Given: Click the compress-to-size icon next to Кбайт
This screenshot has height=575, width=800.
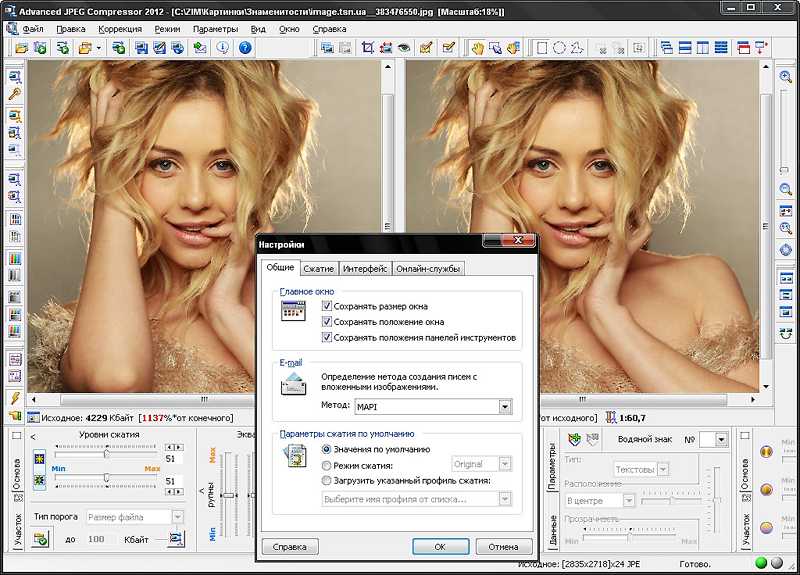Looking at the screenshot, I should (x=176, y=539).
